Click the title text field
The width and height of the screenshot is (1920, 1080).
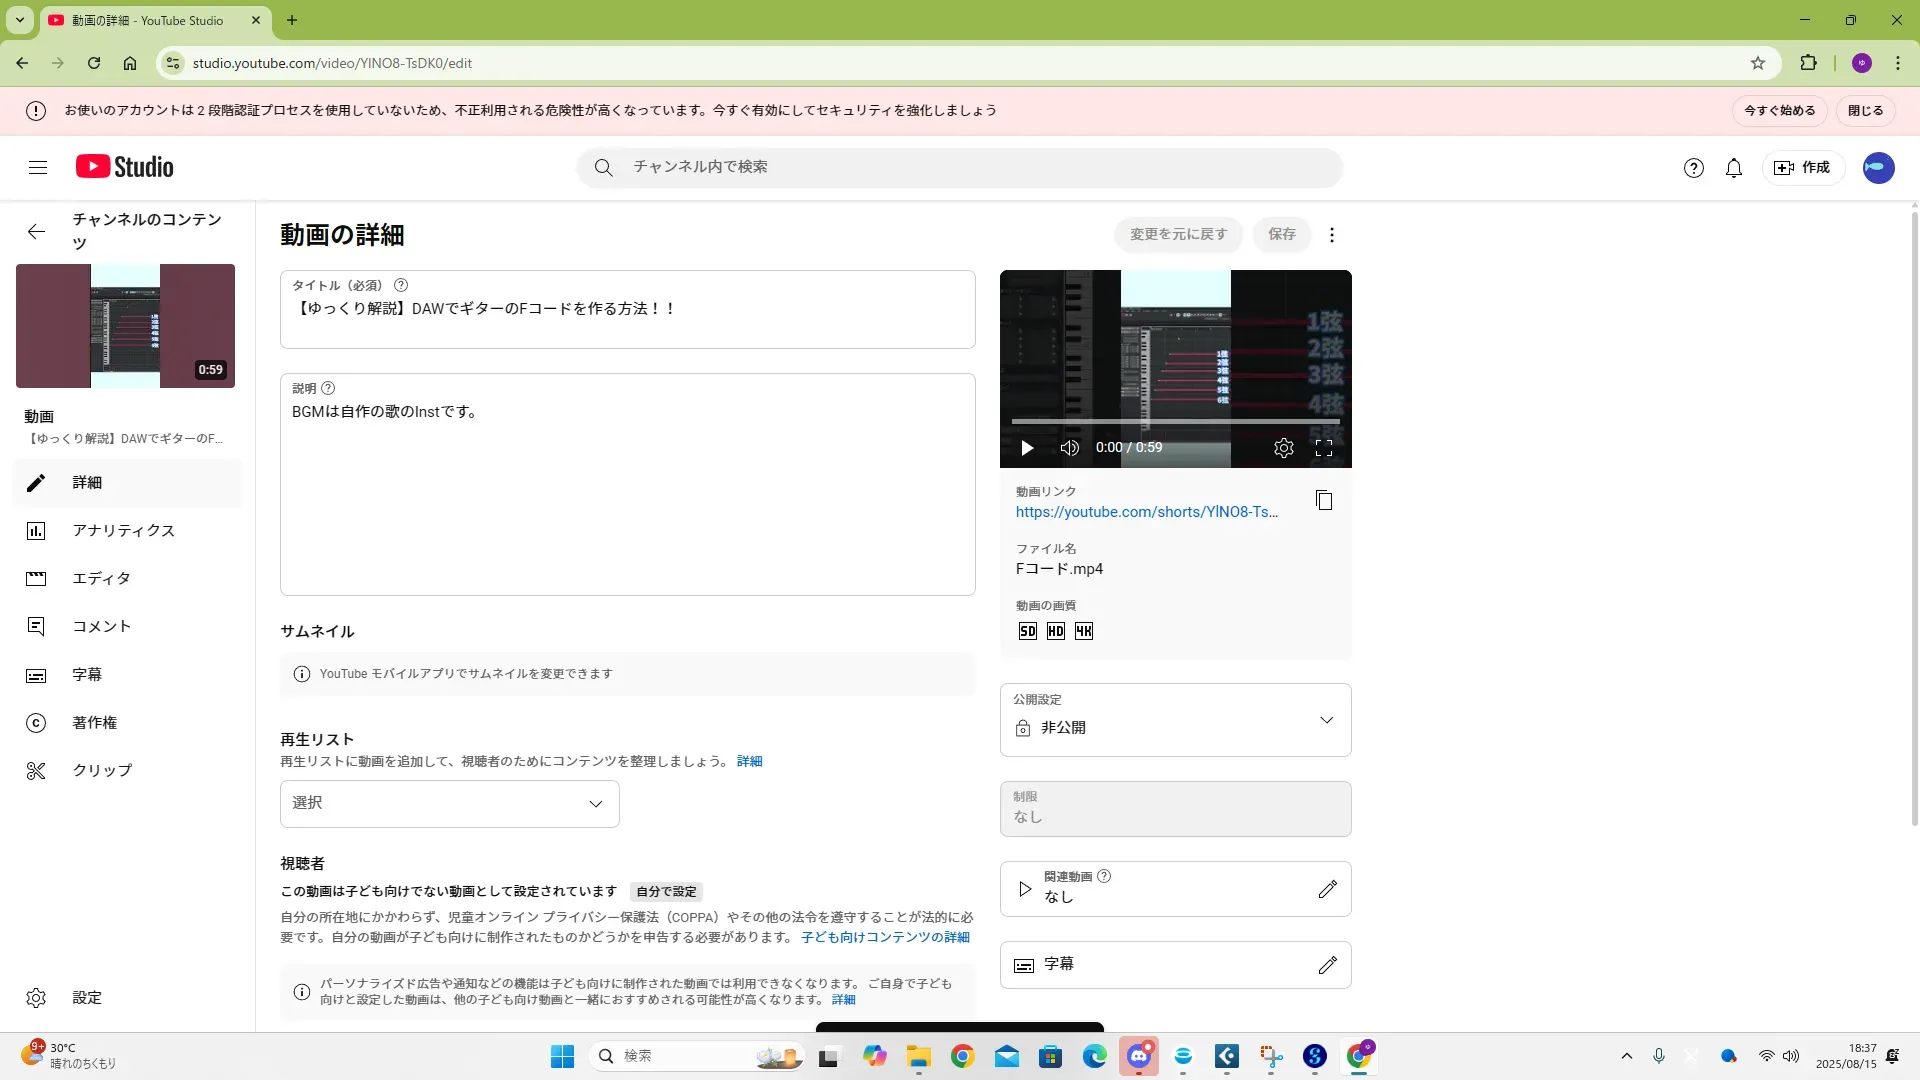[627, 309]
